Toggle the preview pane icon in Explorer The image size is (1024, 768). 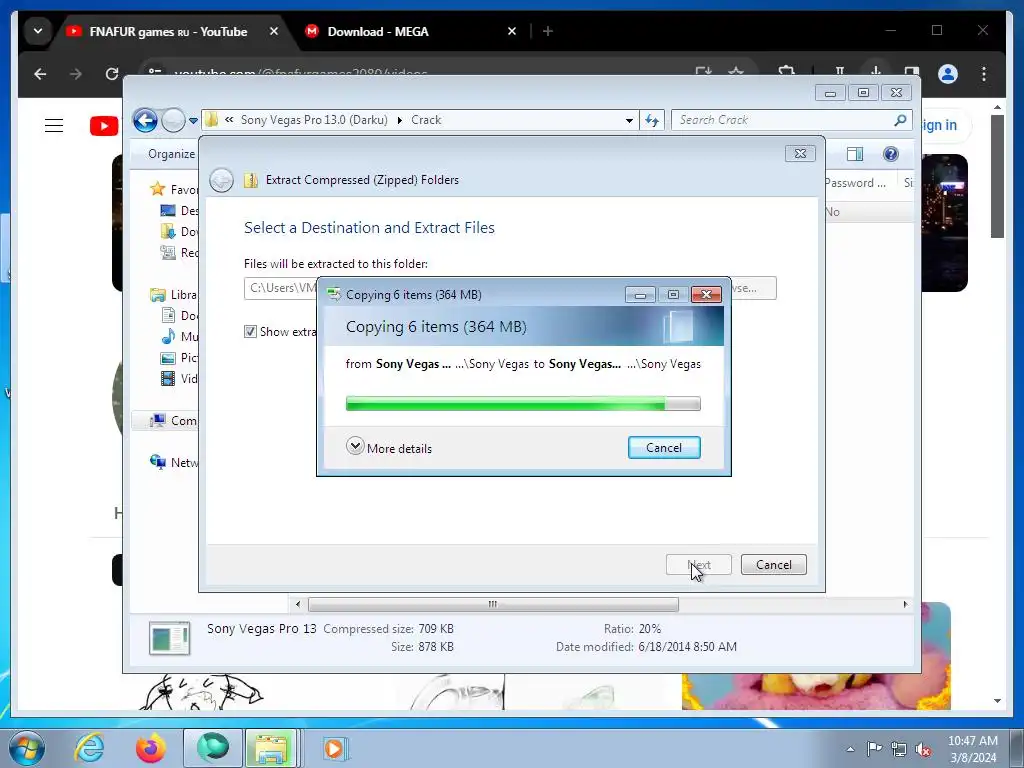click(855, 154)
